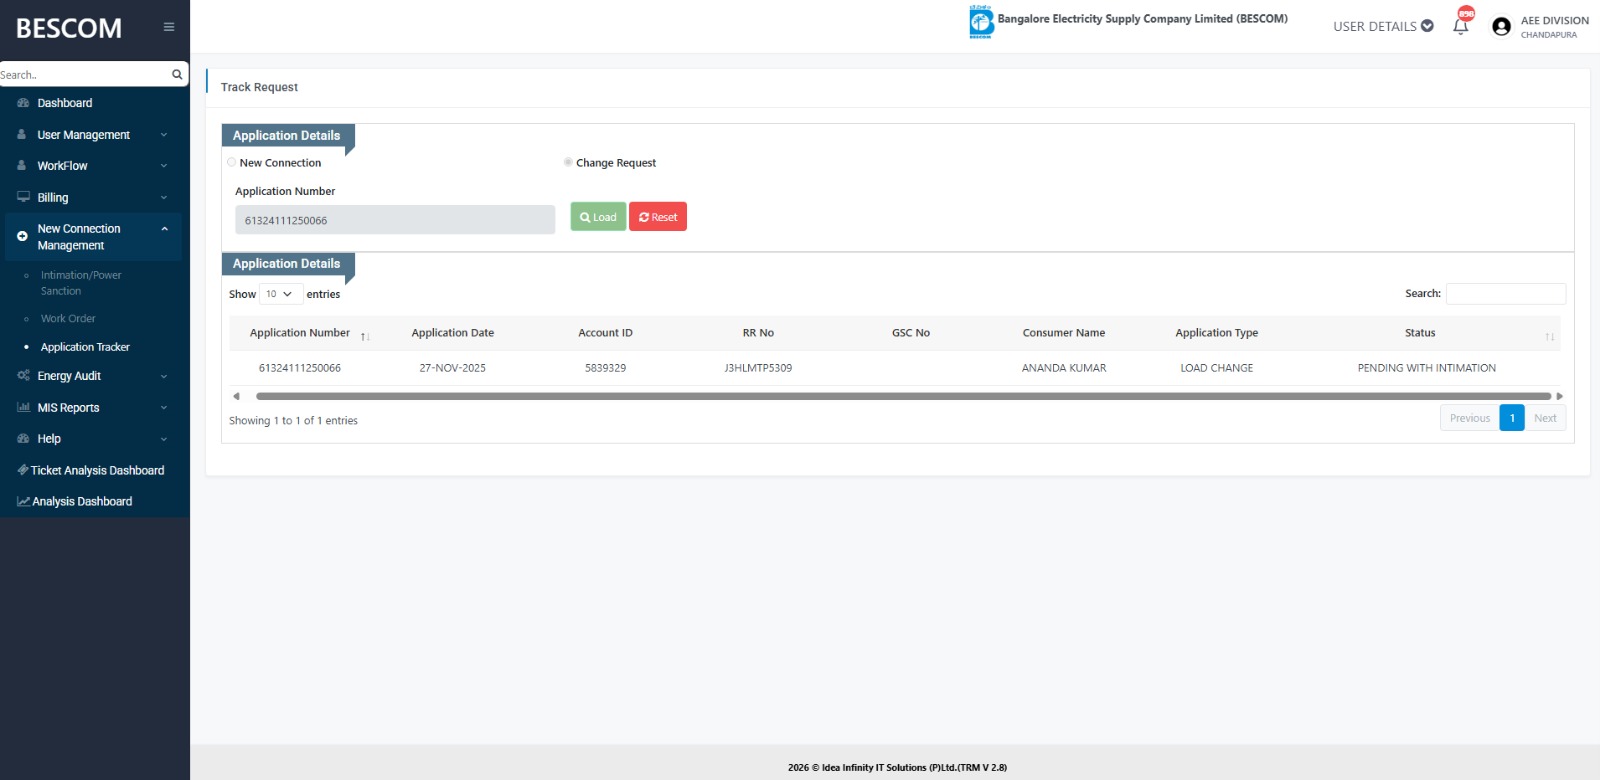Select the New Connection radio button
This screenshot has height=780, width=1600.
point(232,162)
